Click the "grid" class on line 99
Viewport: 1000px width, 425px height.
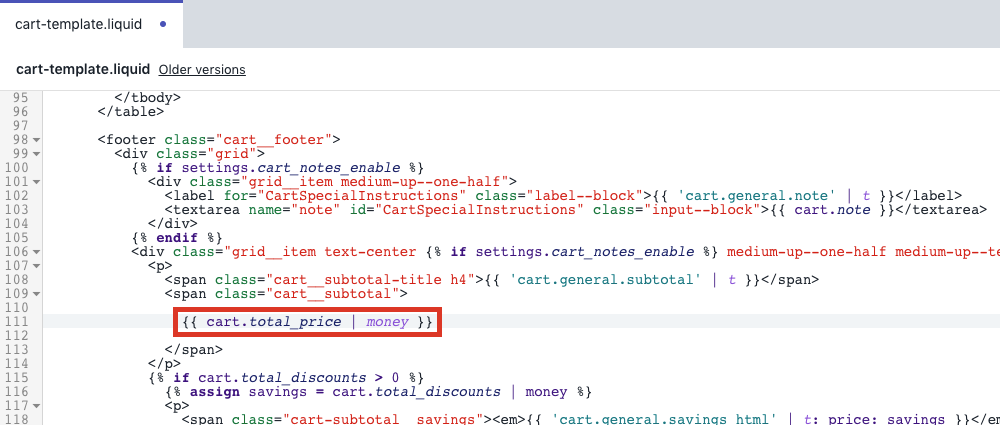(x=233, y=154)
